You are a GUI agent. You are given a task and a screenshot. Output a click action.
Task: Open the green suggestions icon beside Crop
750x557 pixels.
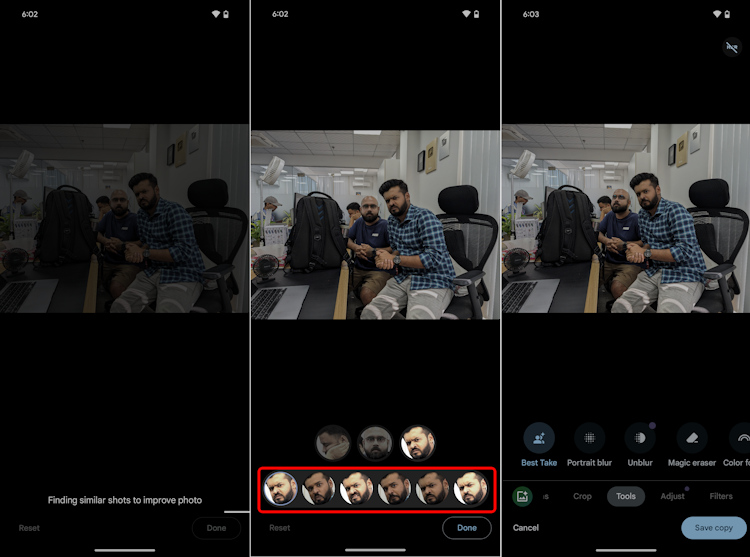(522, 496)
